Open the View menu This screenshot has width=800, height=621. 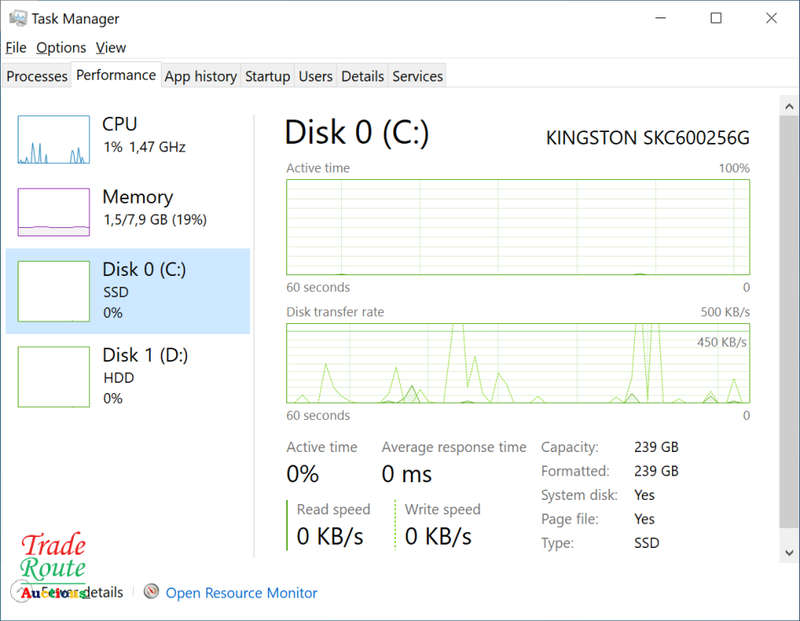pos(111,47)
